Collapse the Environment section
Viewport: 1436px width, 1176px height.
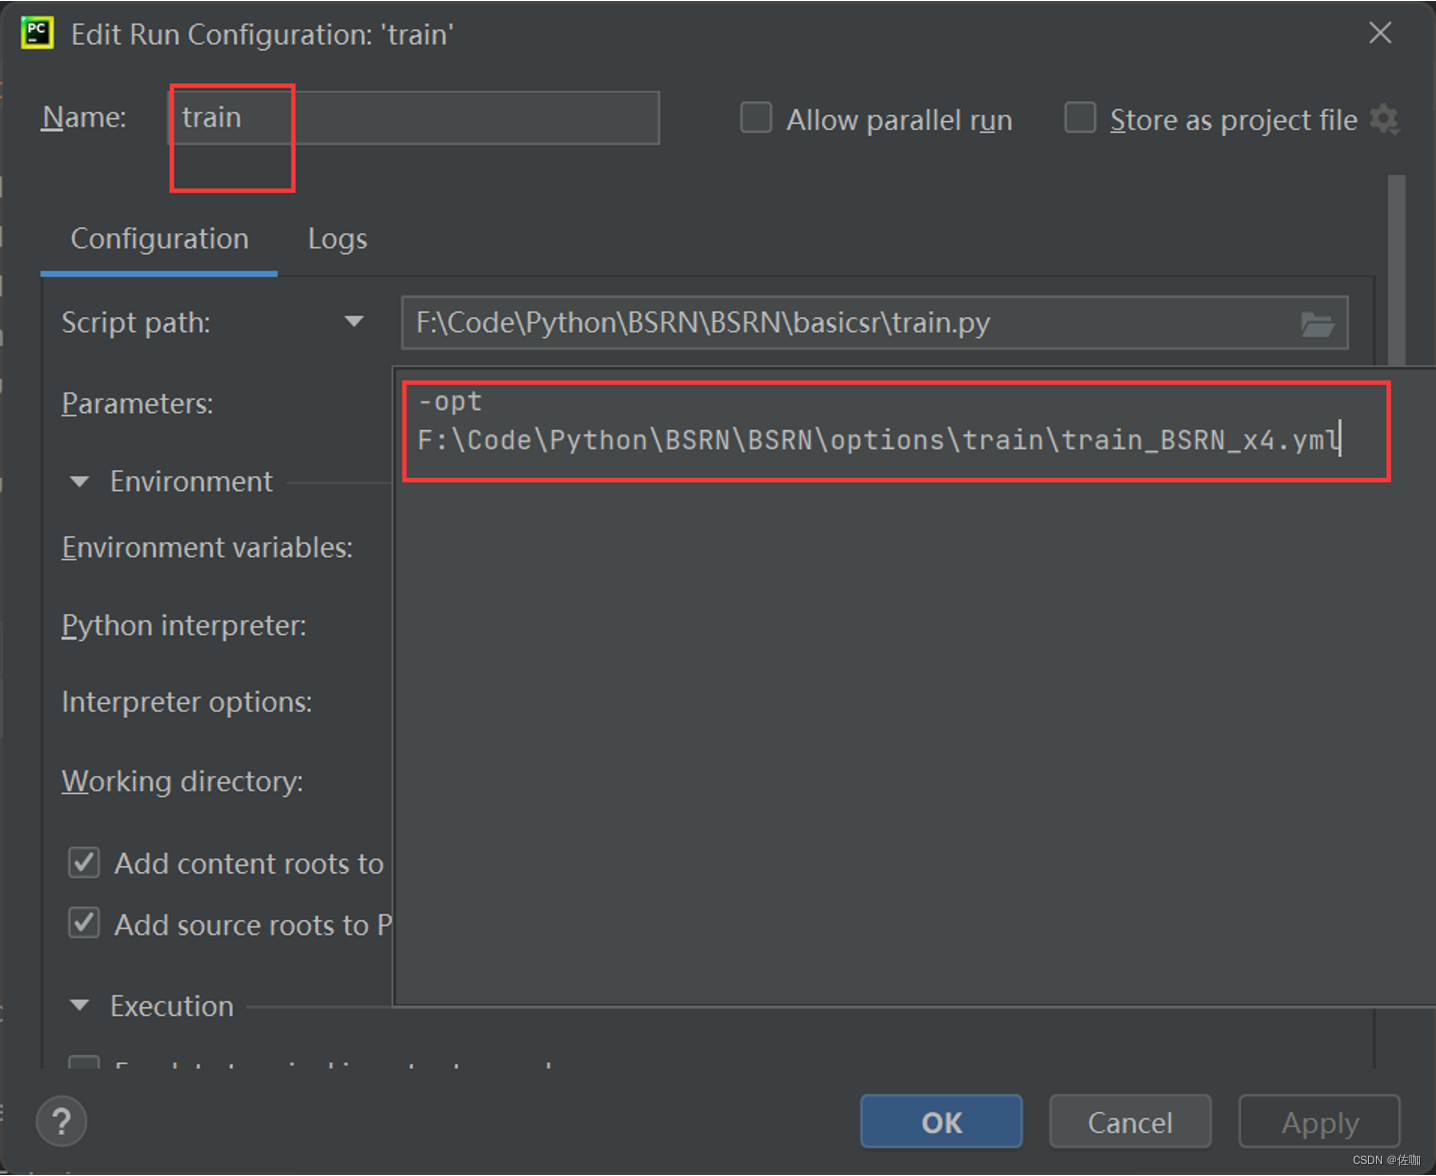click(79, 482)
